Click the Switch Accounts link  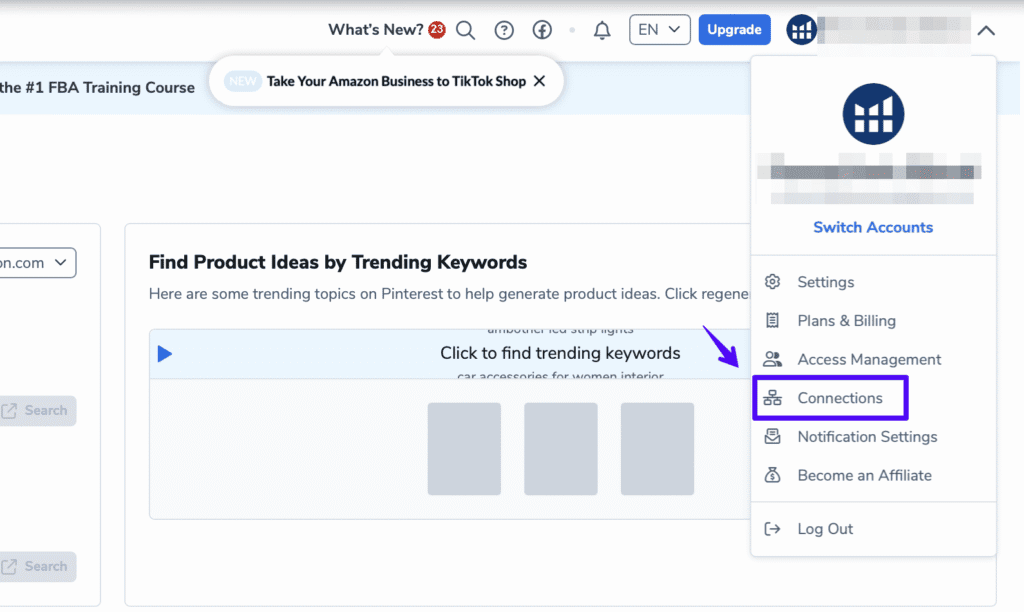pyautogui.click(x=872, y=227)
